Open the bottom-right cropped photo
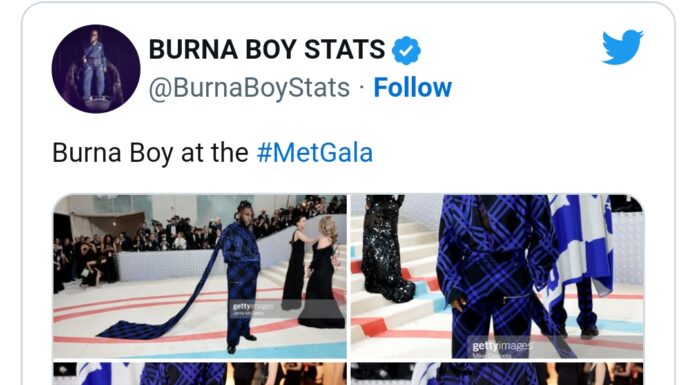This screenshot has width=696, height=385. point(497,373)
